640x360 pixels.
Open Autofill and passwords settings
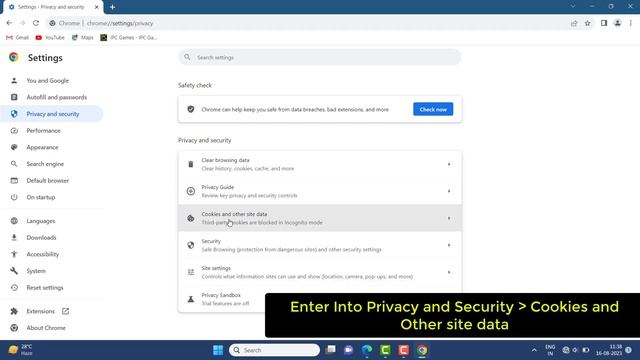point(56,97)
